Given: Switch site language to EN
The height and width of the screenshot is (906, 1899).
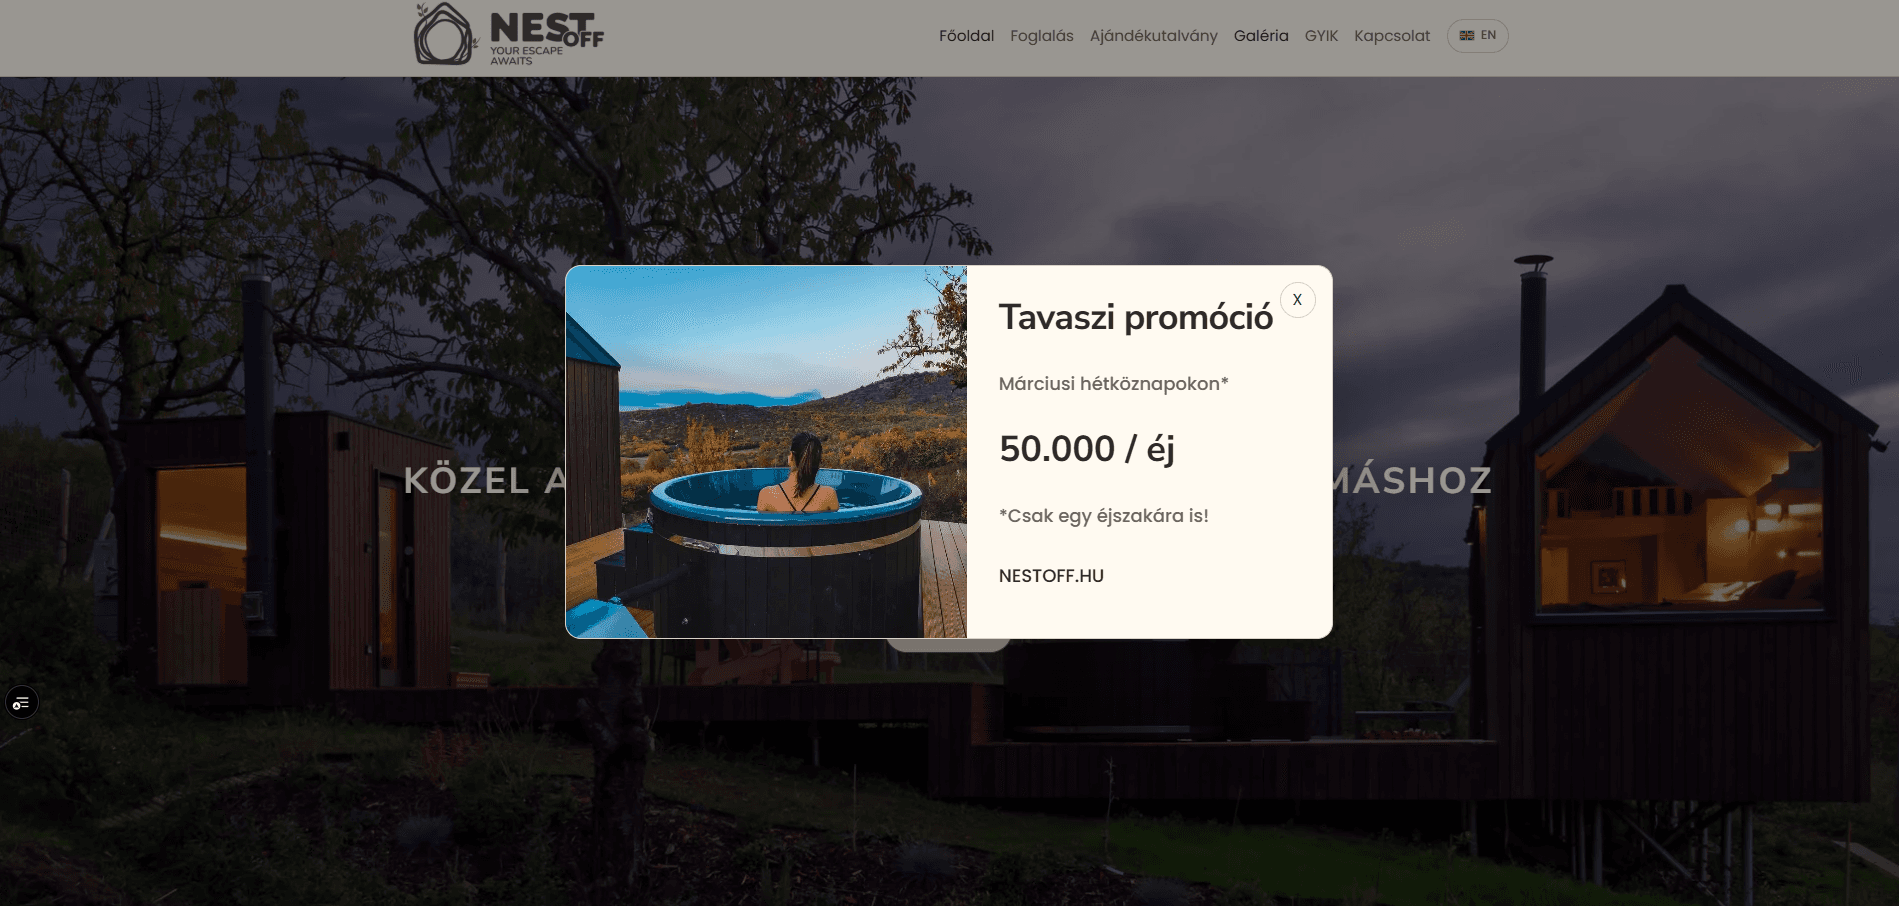Looking at the screenshot, I should point(1477,36).
